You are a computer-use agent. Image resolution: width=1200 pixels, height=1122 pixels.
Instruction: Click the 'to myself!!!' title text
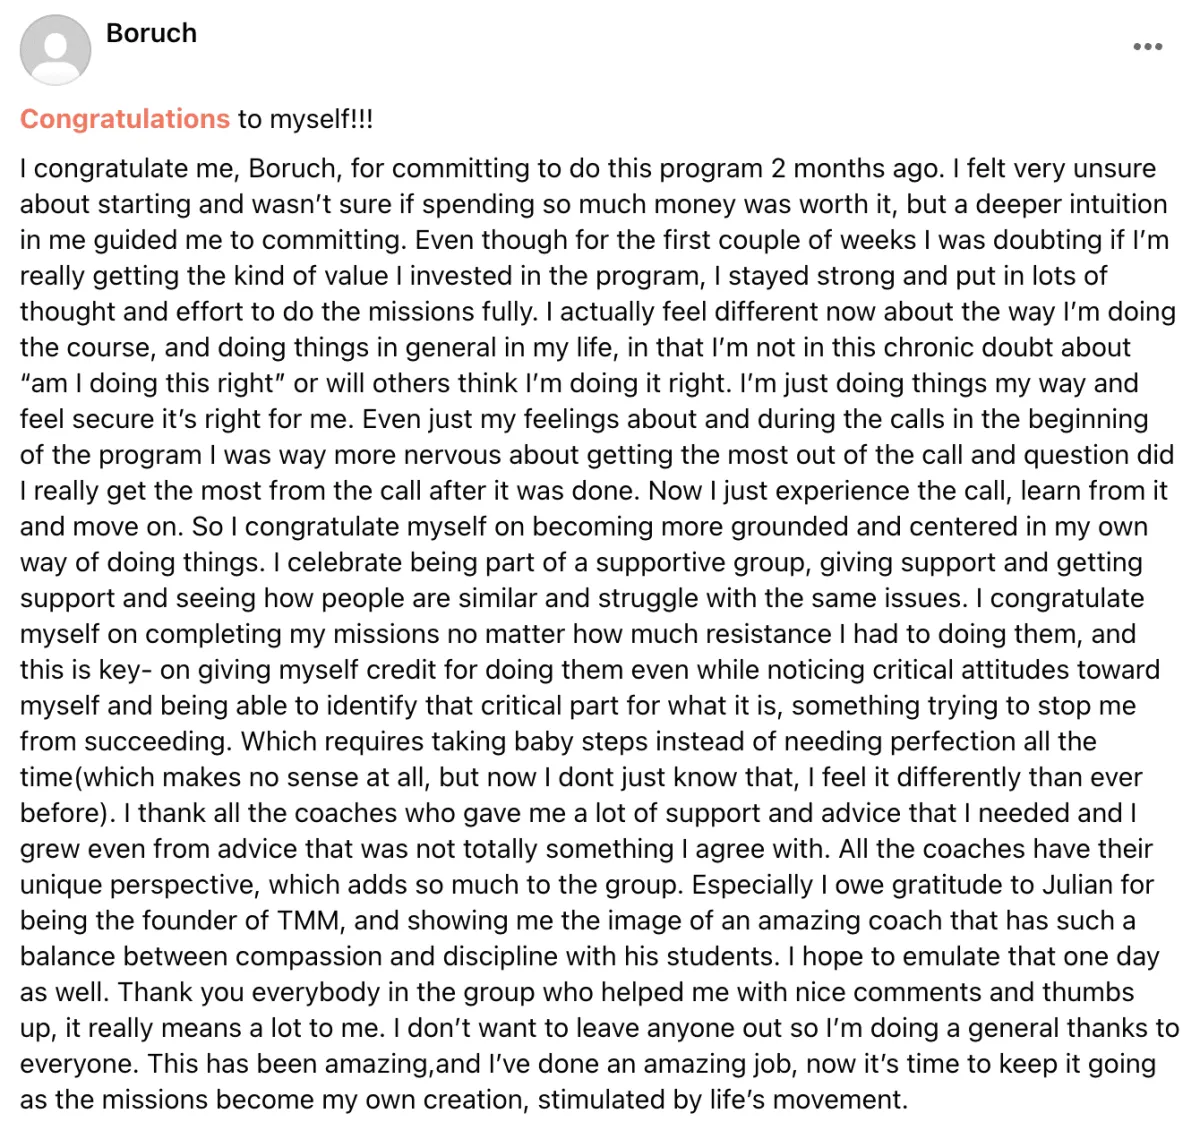[305, 119]
